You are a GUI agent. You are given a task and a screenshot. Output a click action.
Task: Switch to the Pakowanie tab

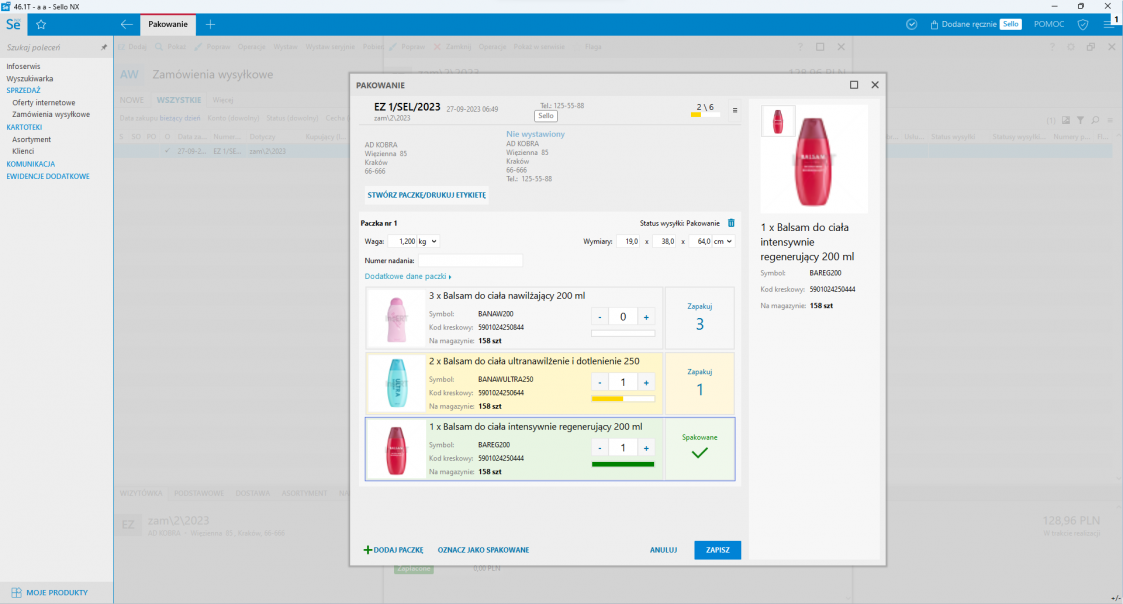pyautogui.click(x=168, y=24)
